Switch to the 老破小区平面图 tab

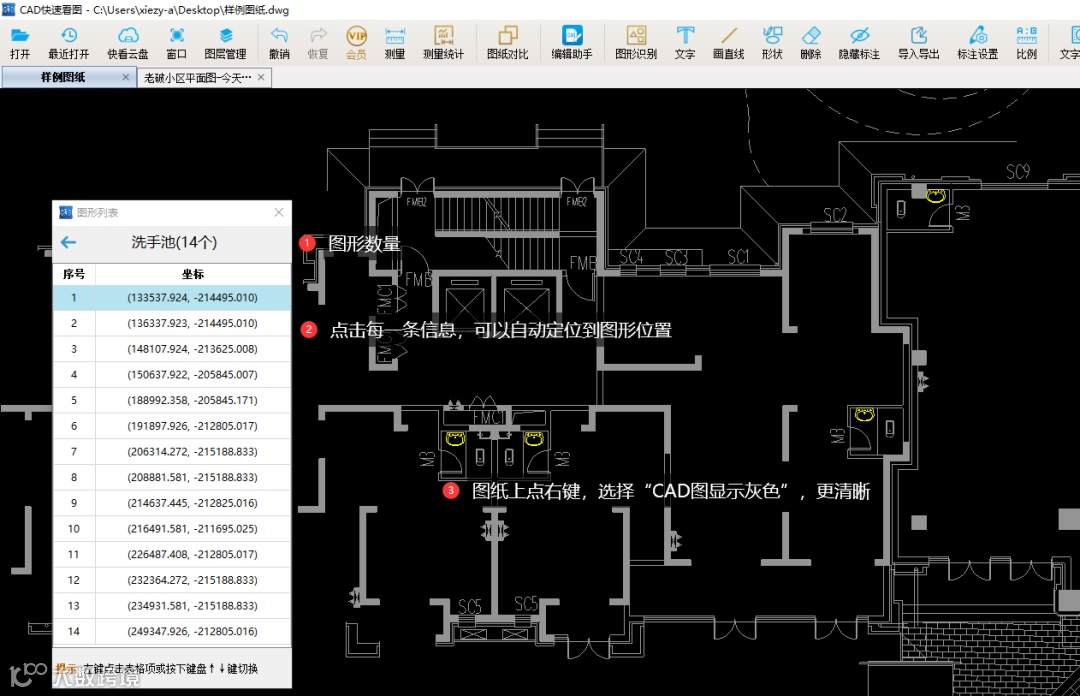pyautogui.click(x=197, y=78)
